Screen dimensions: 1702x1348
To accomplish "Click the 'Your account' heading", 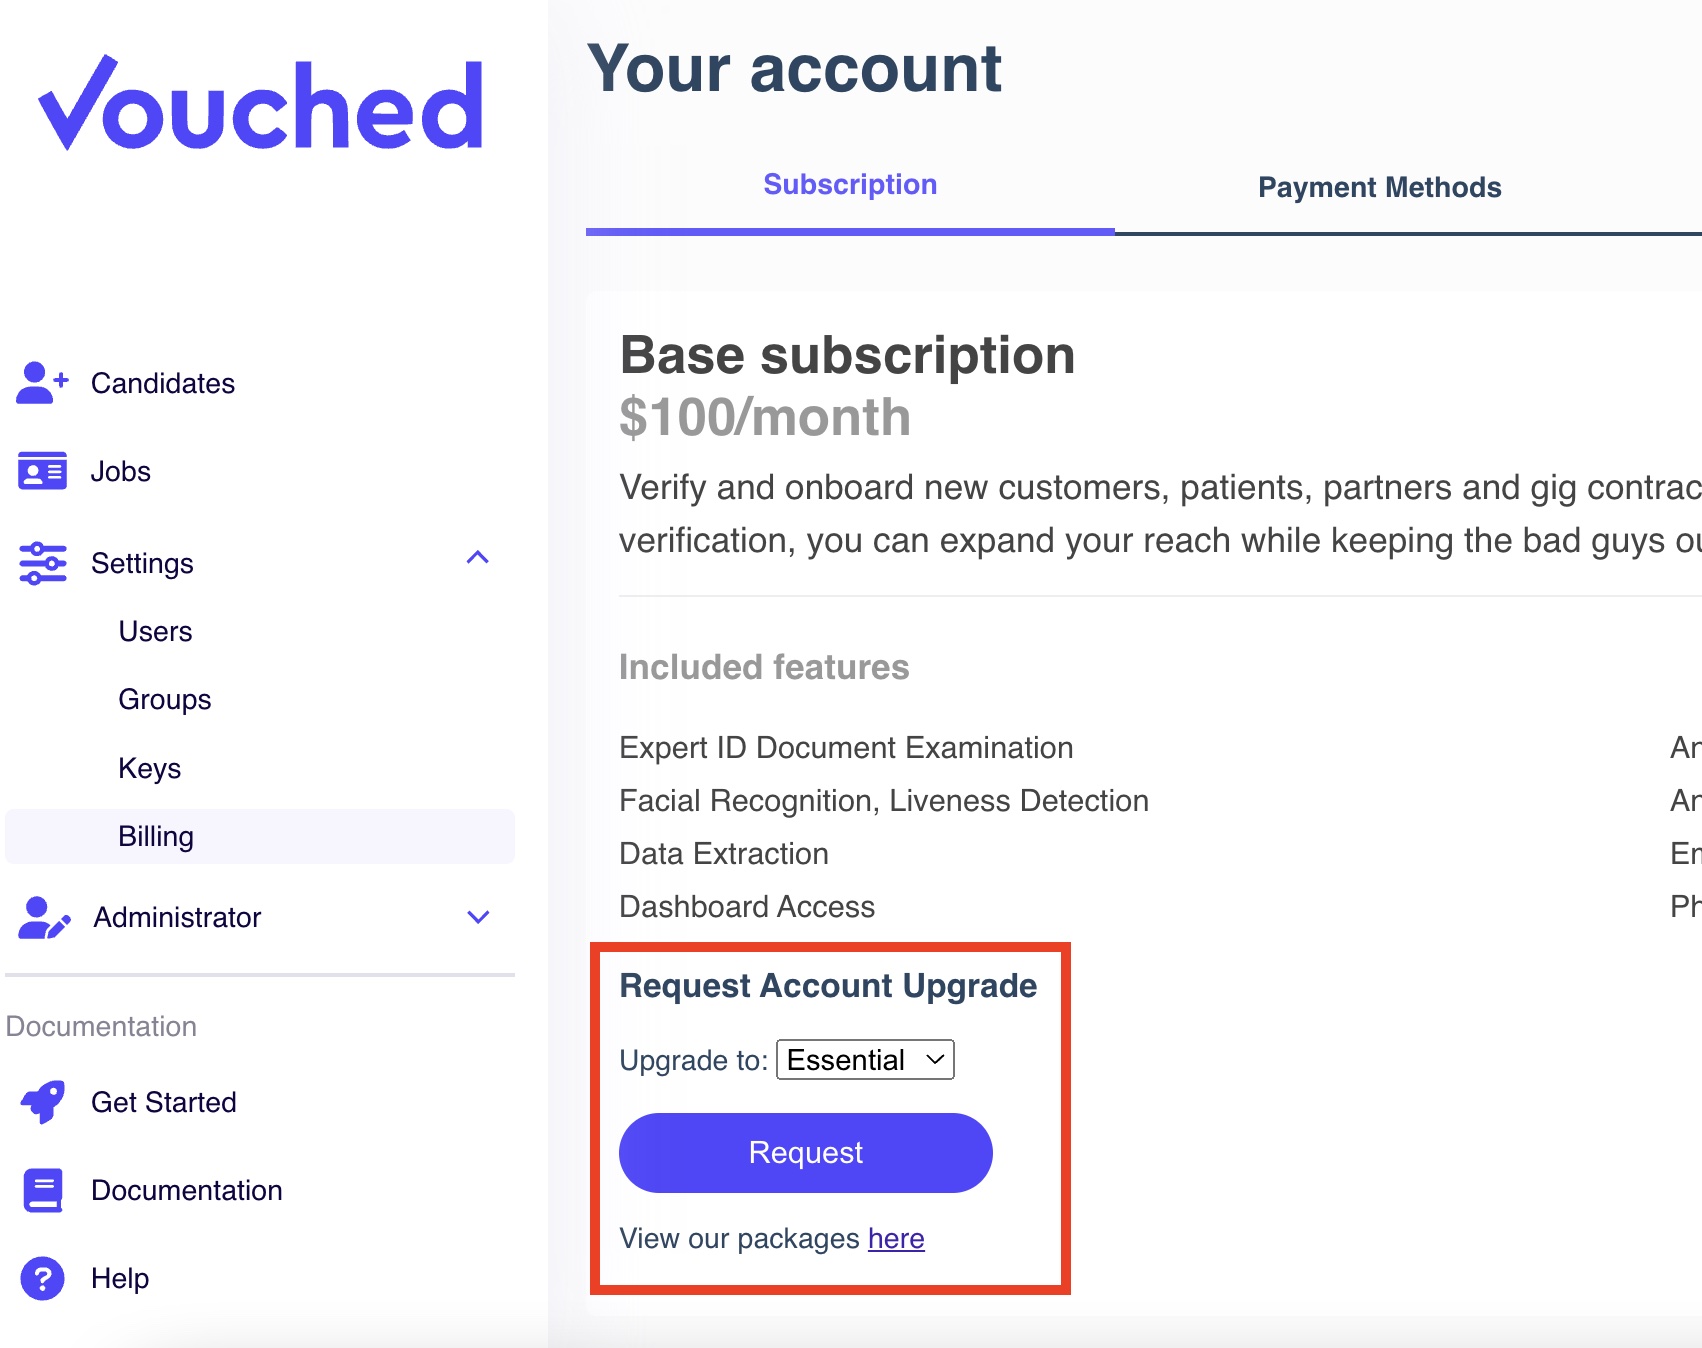I will (794, 69).
